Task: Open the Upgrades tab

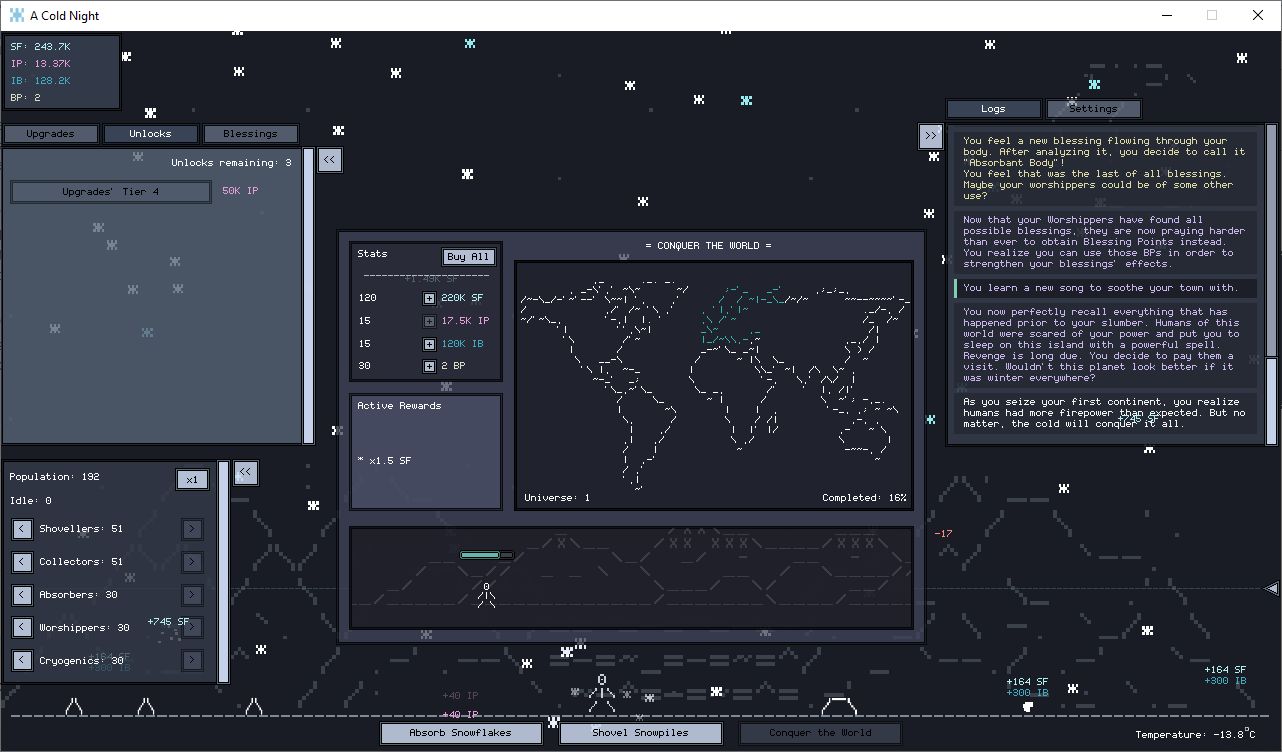Action: (51, 133)
